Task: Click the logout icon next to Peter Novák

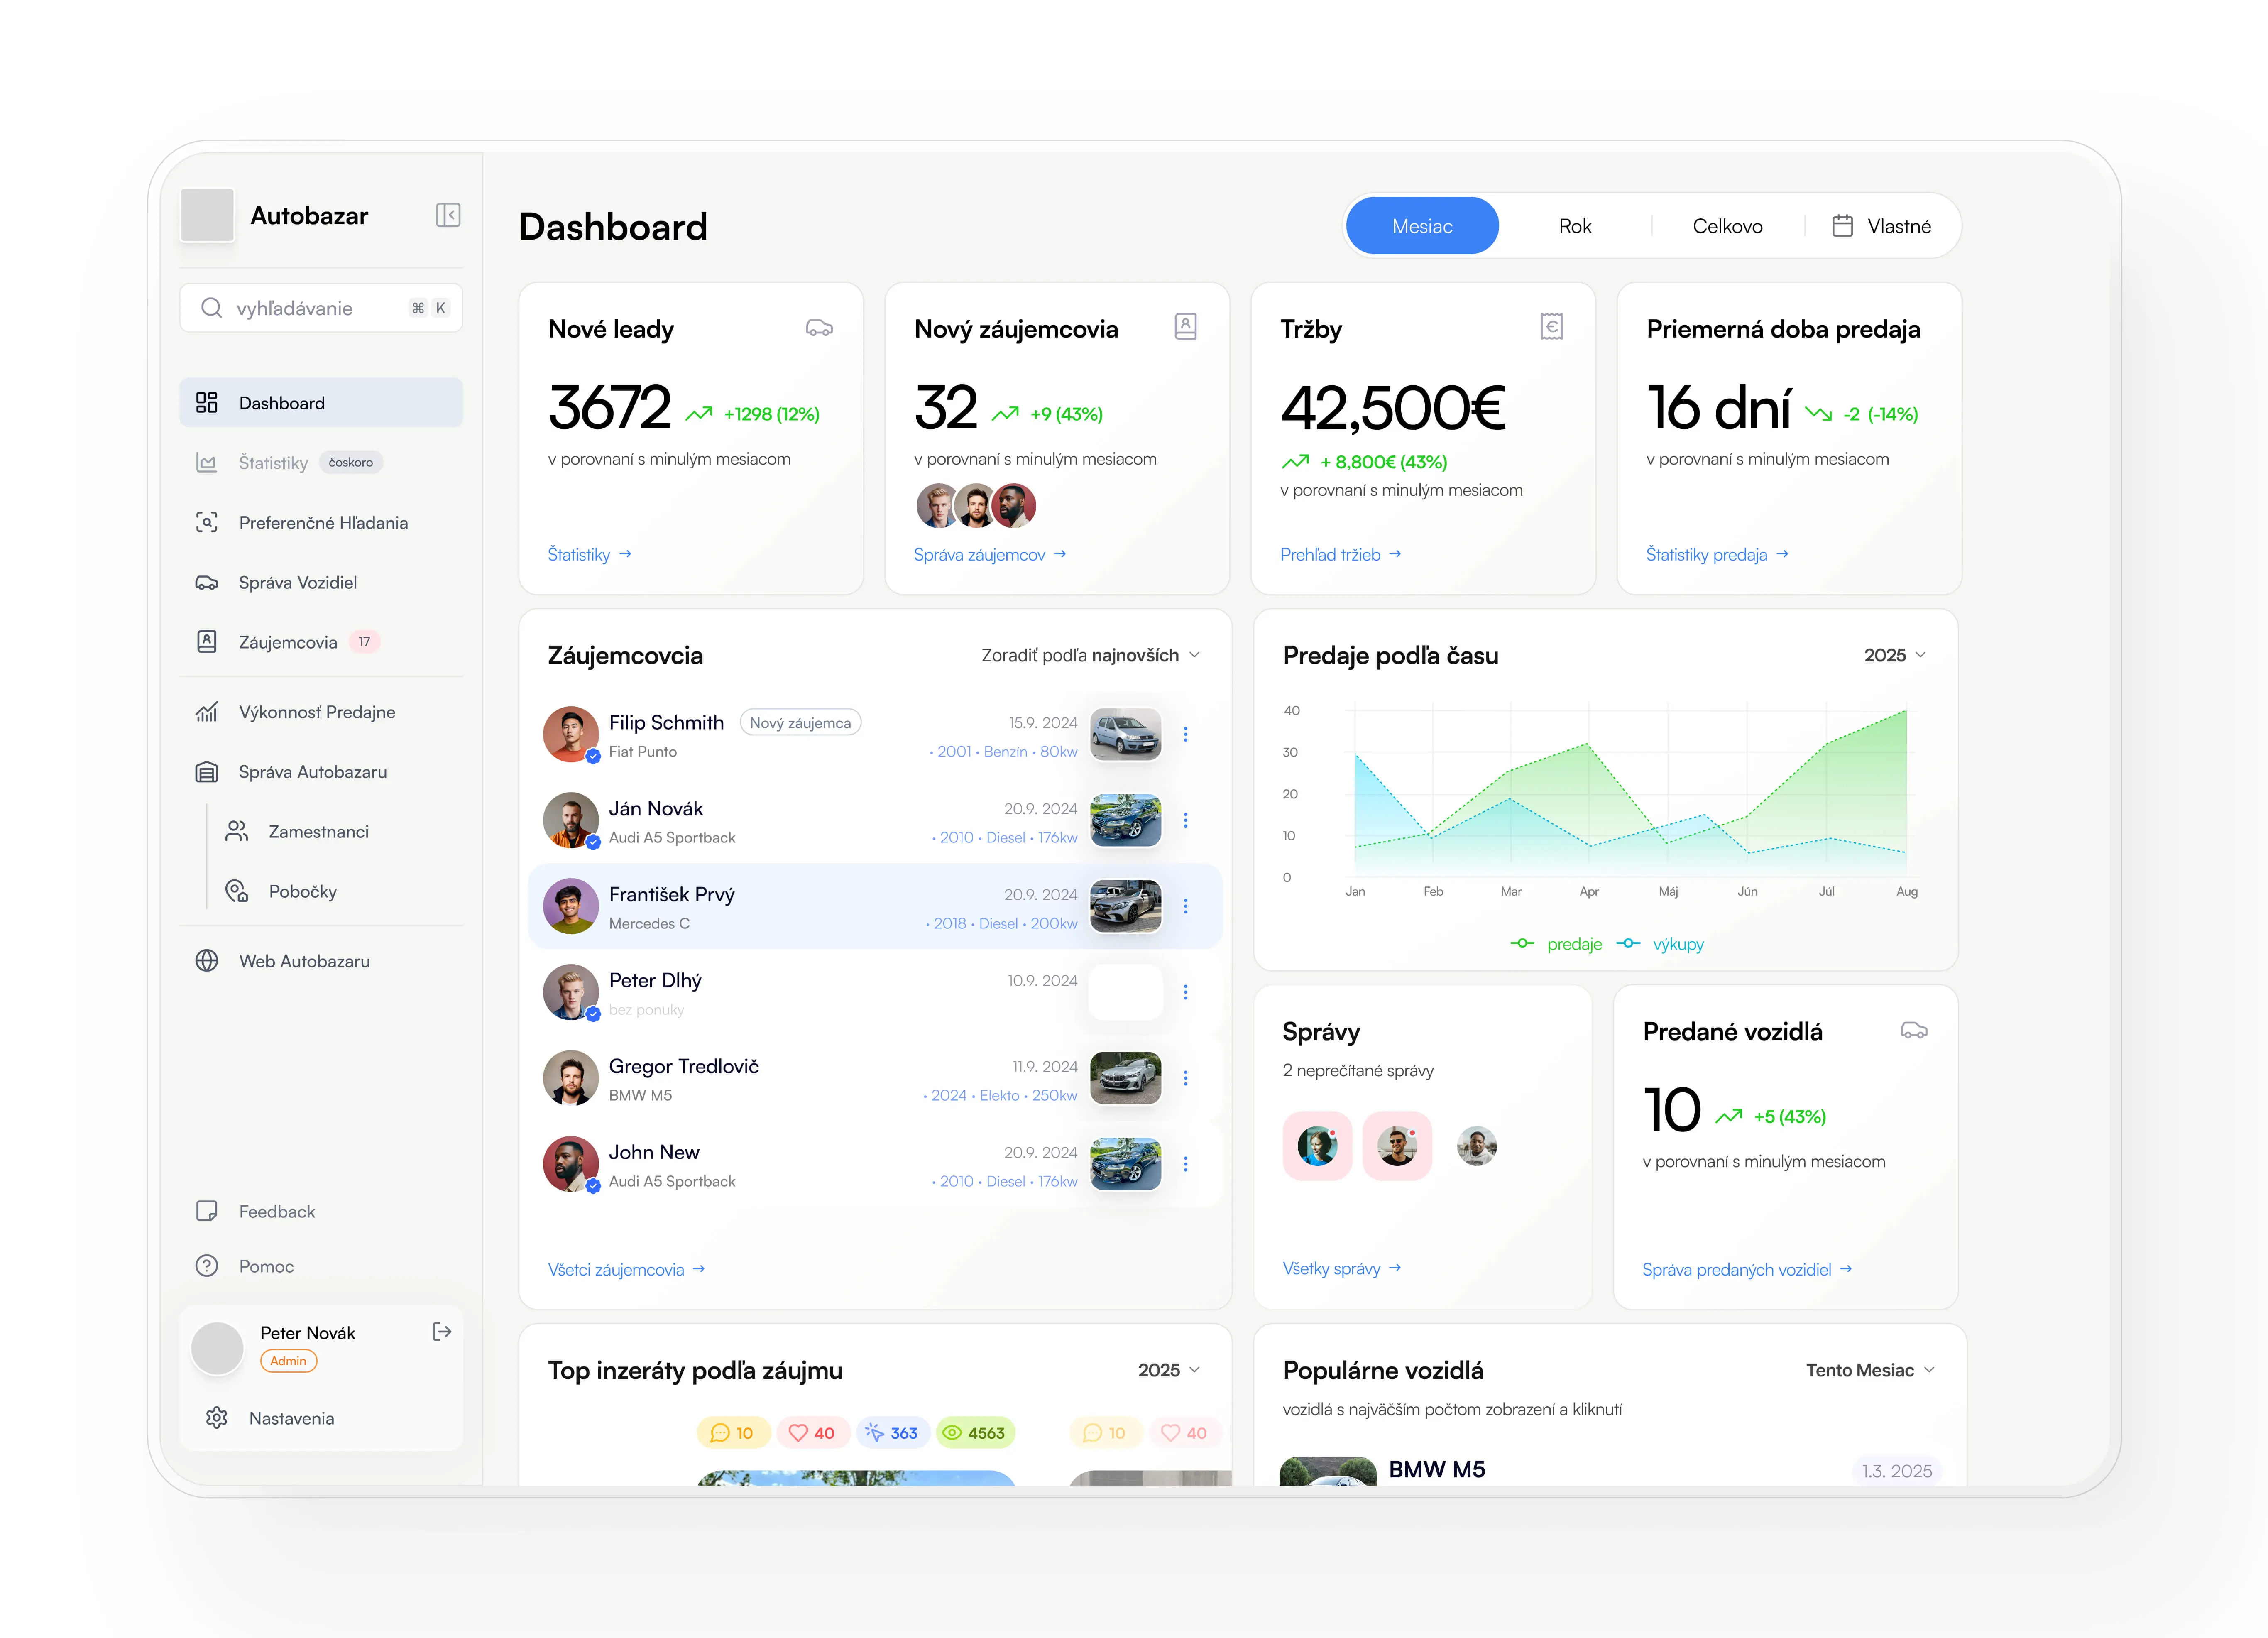Action: (442, 1331)
